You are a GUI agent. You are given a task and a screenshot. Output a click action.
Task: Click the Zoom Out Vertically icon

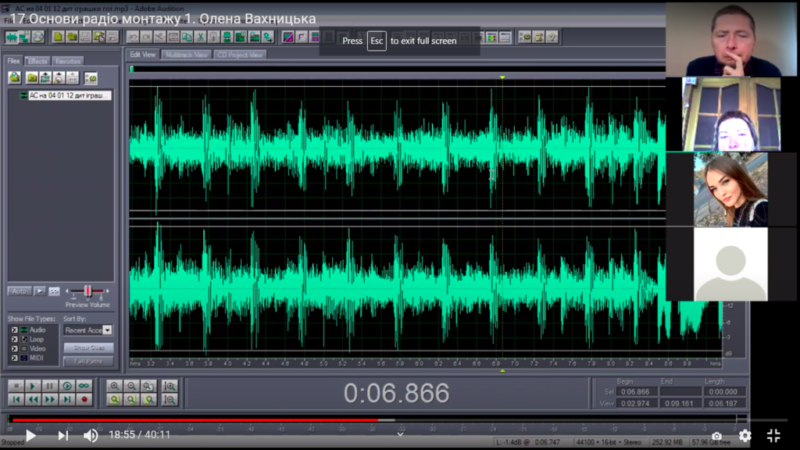click(x=169, y=399)
